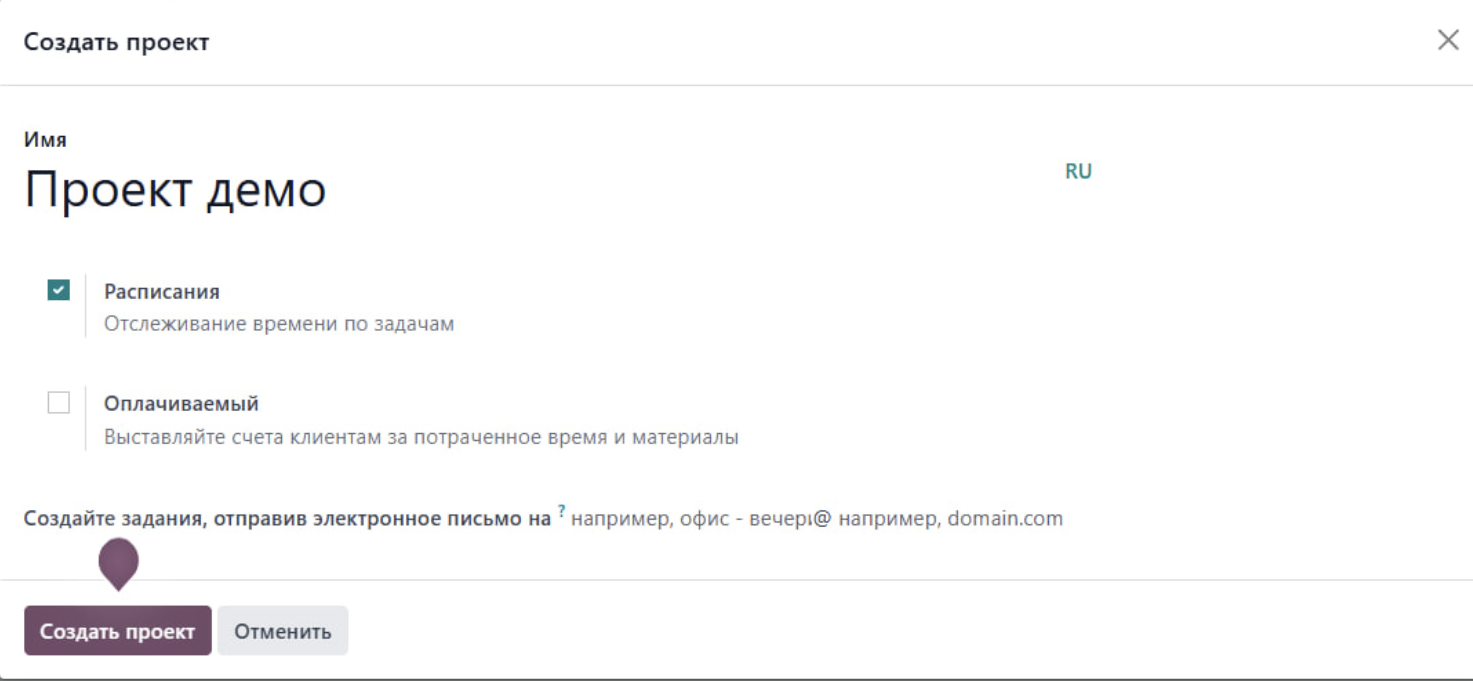Click label Создайте задания, отправив электронное письмо
The width and height of the screenshot is (1473, 681).
click(x=288, y=519)
